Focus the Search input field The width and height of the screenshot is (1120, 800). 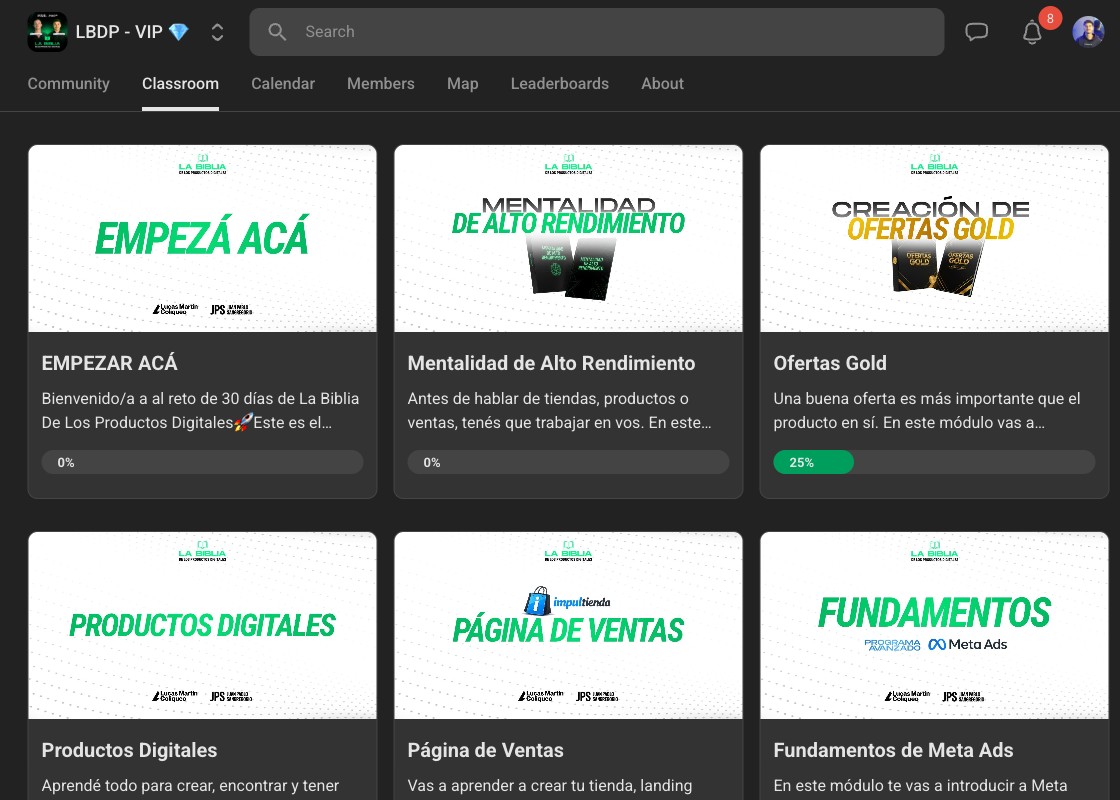tap(596, 31)
